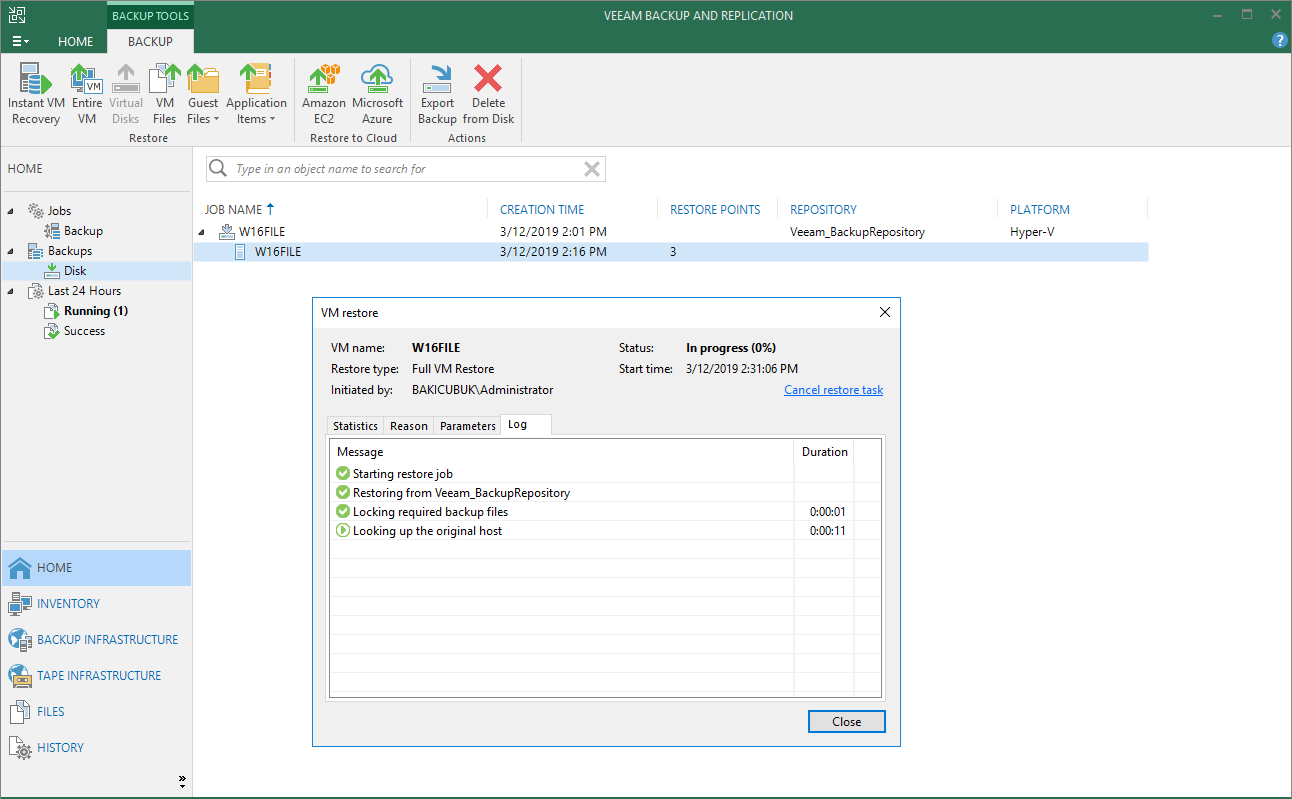Switch to the HOME ribbon tab
Viewport: 1292px width, 799px height.
point(75,41)
